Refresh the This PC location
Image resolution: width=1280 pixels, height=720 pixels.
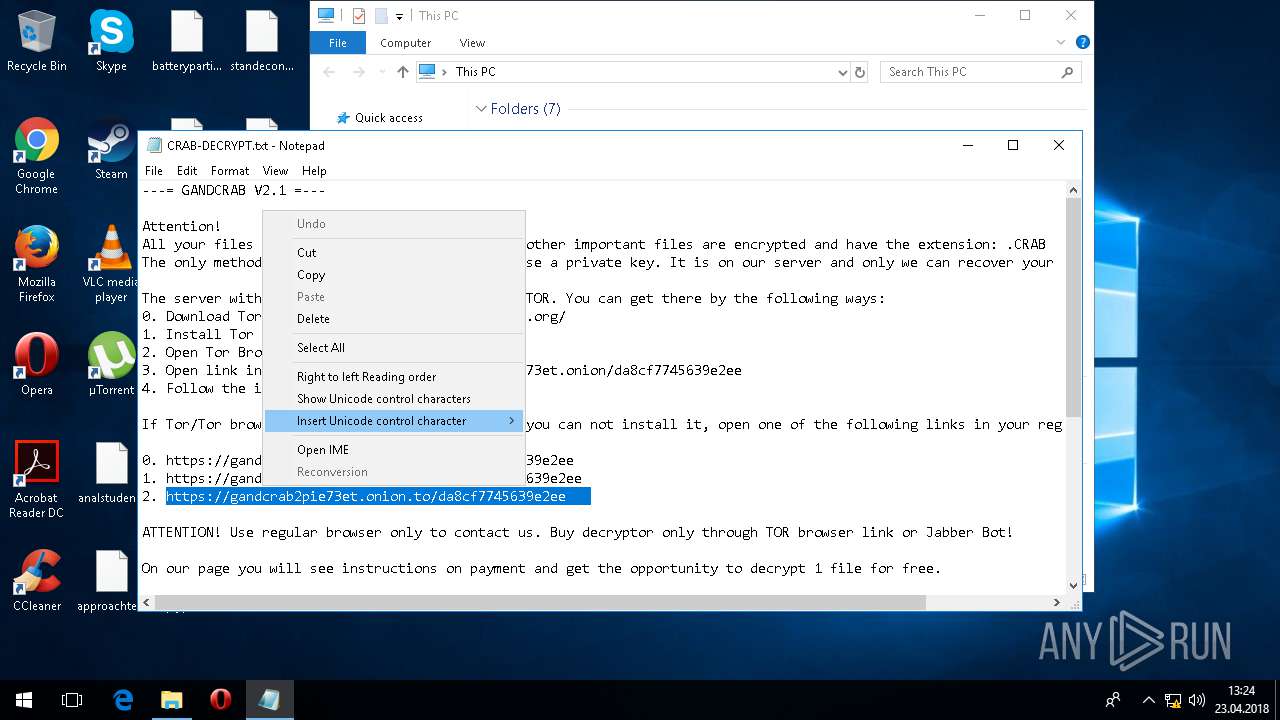(860, 72)
